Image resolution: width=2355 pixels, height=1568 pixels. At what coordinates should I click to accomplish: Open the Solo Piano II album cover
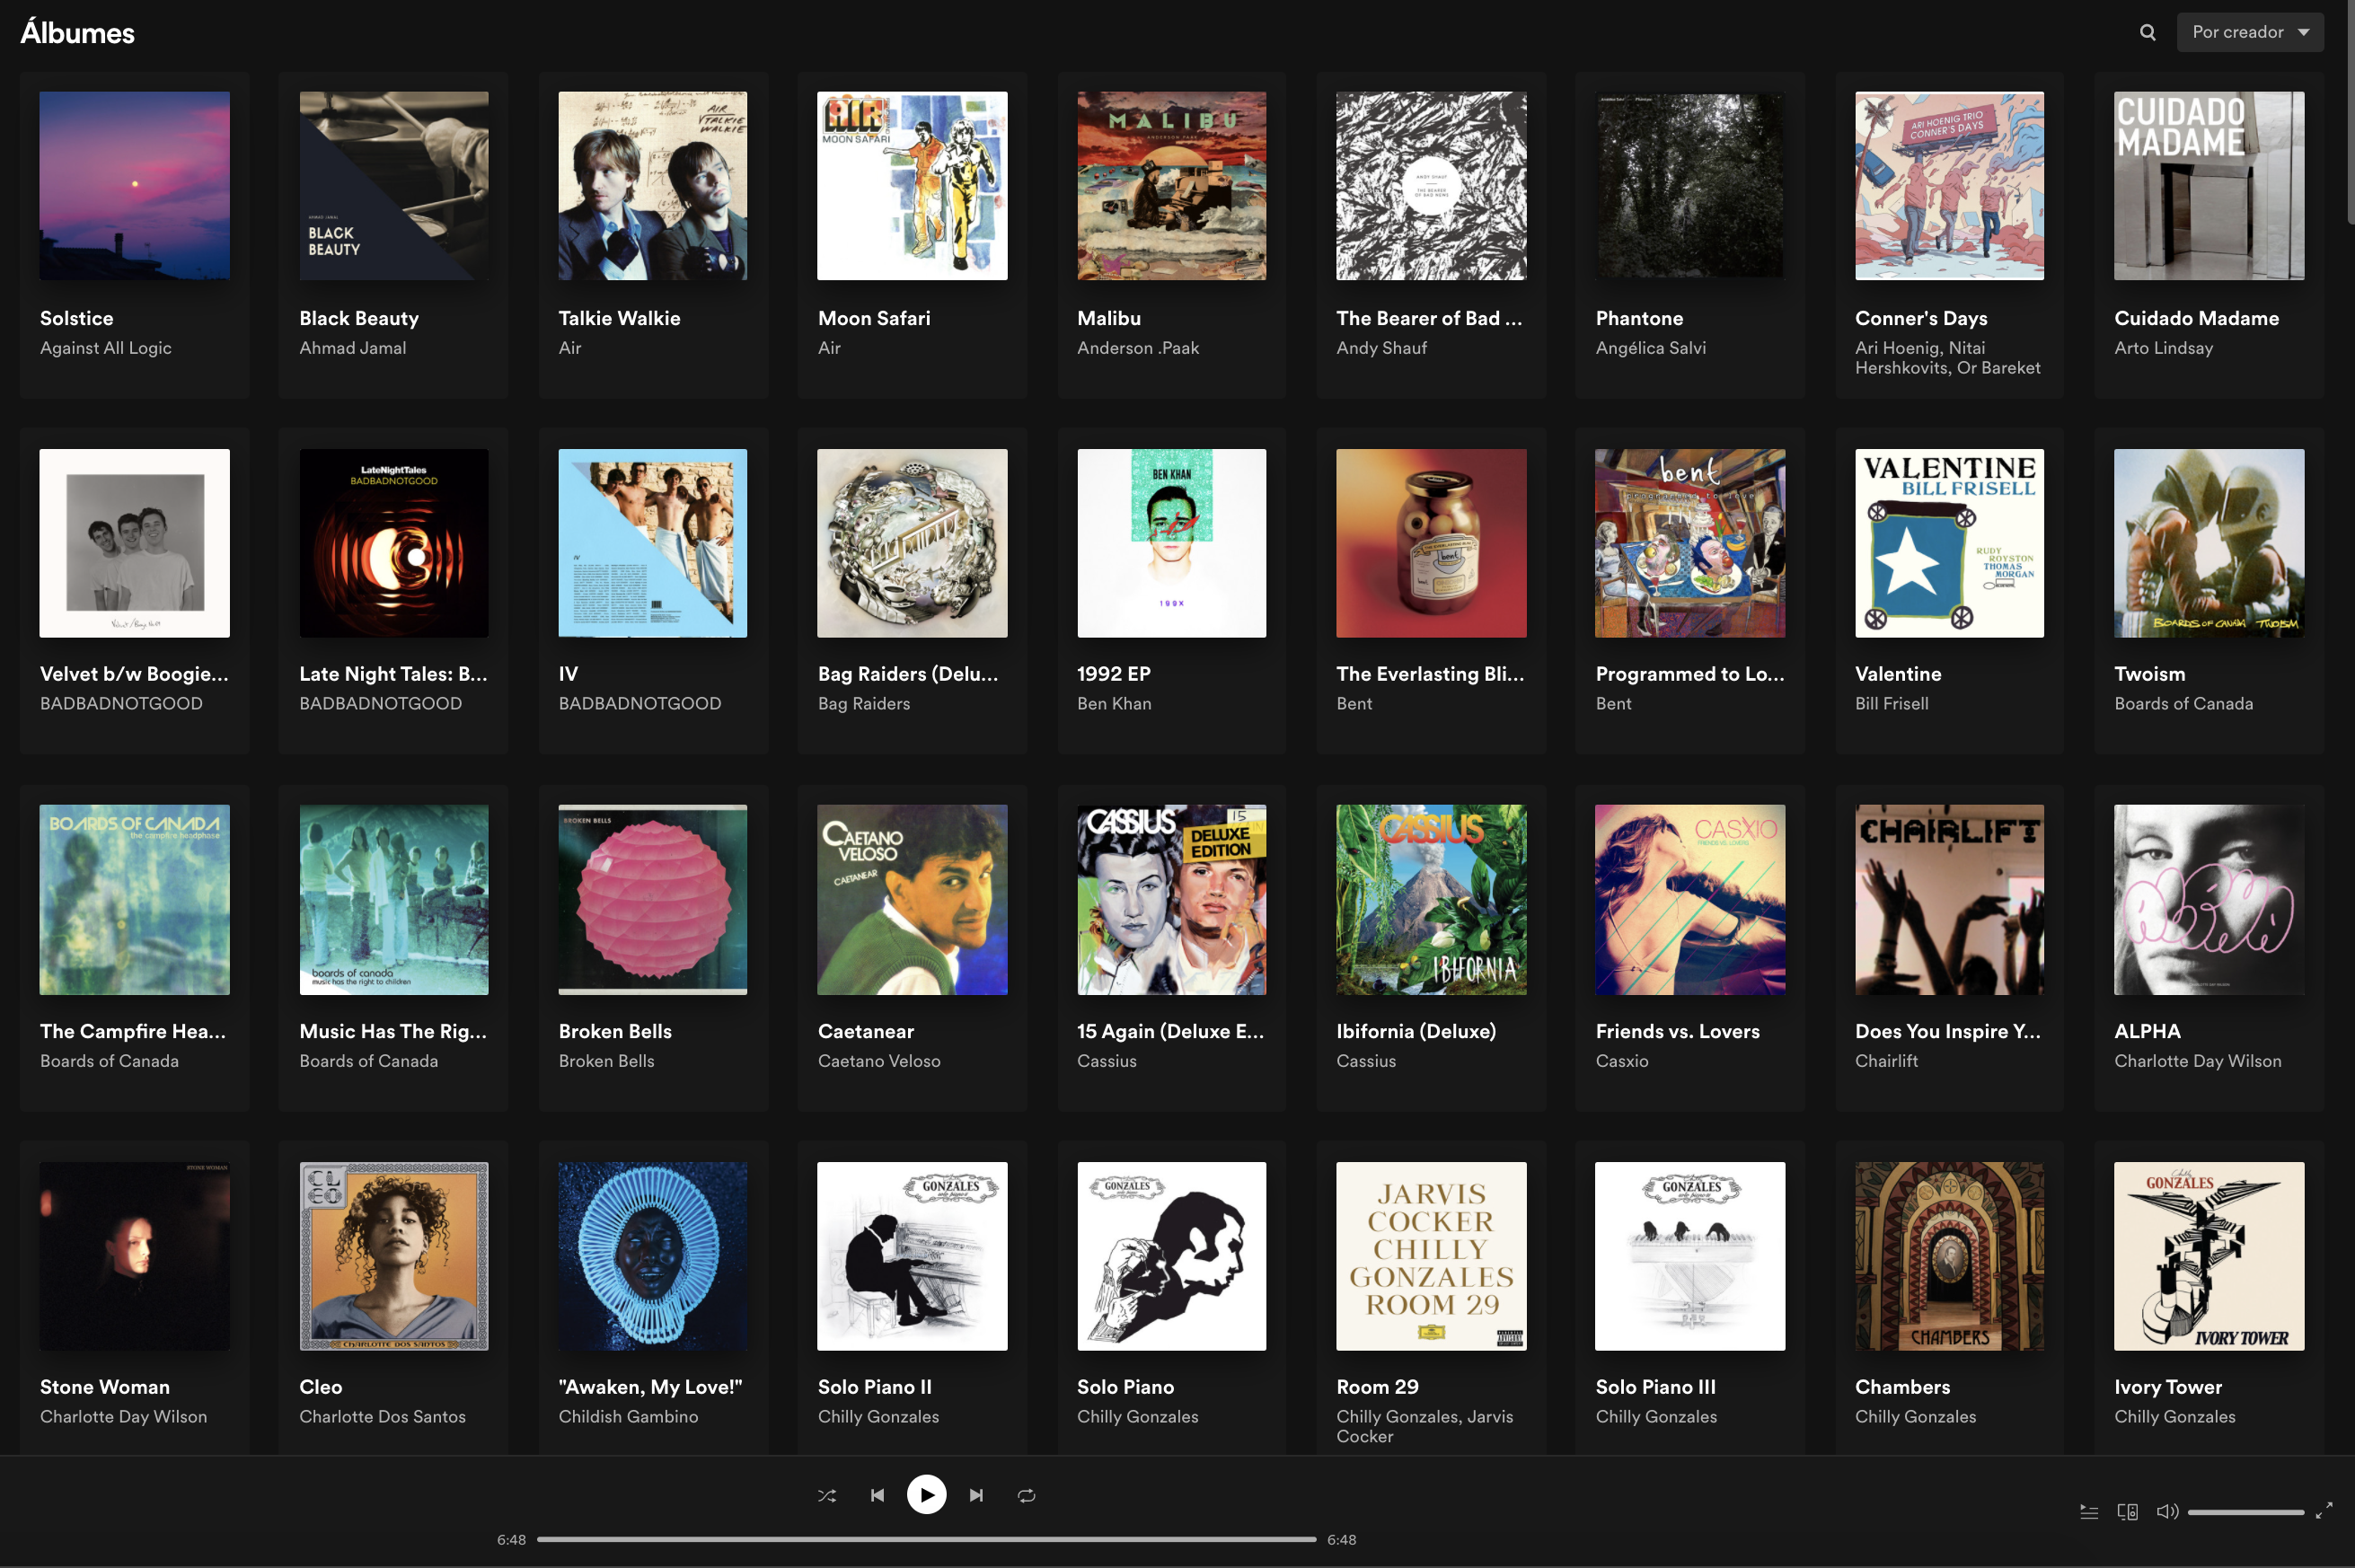coord(912,1256)
